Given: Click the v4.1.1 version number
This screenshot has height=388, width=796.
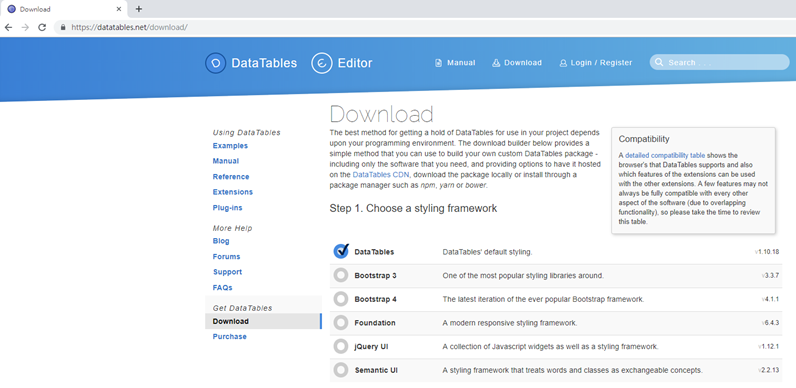Looking at the screenshot, I should point(770,300).
